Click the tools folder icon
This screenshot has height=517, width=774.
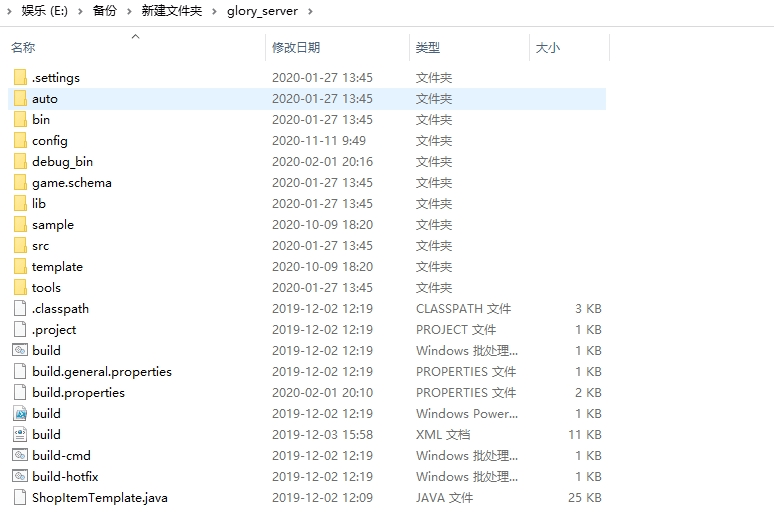(x=20, y=287)
